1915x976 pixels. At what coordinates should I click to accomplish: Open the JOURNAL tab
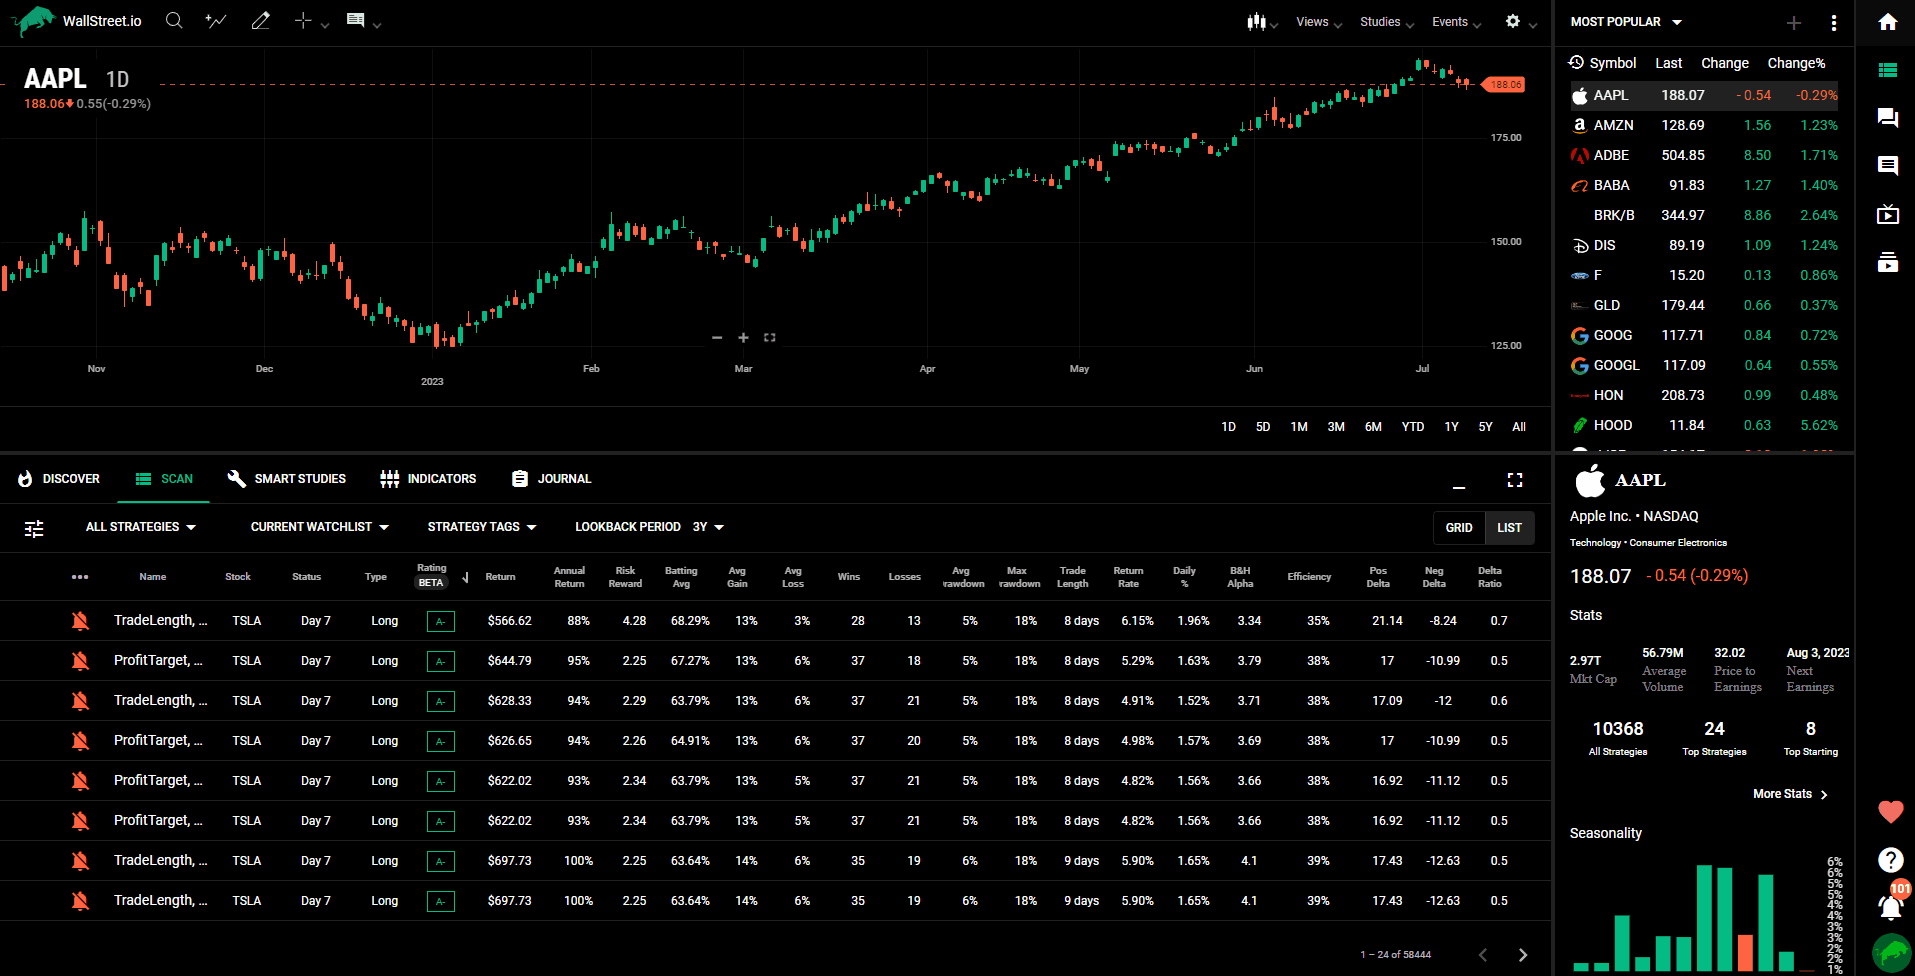551,479
